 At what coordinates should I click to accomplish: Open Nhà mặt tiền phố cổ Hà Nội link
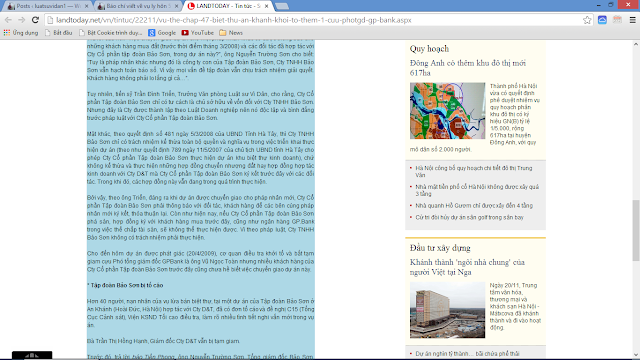coord(477,190)
